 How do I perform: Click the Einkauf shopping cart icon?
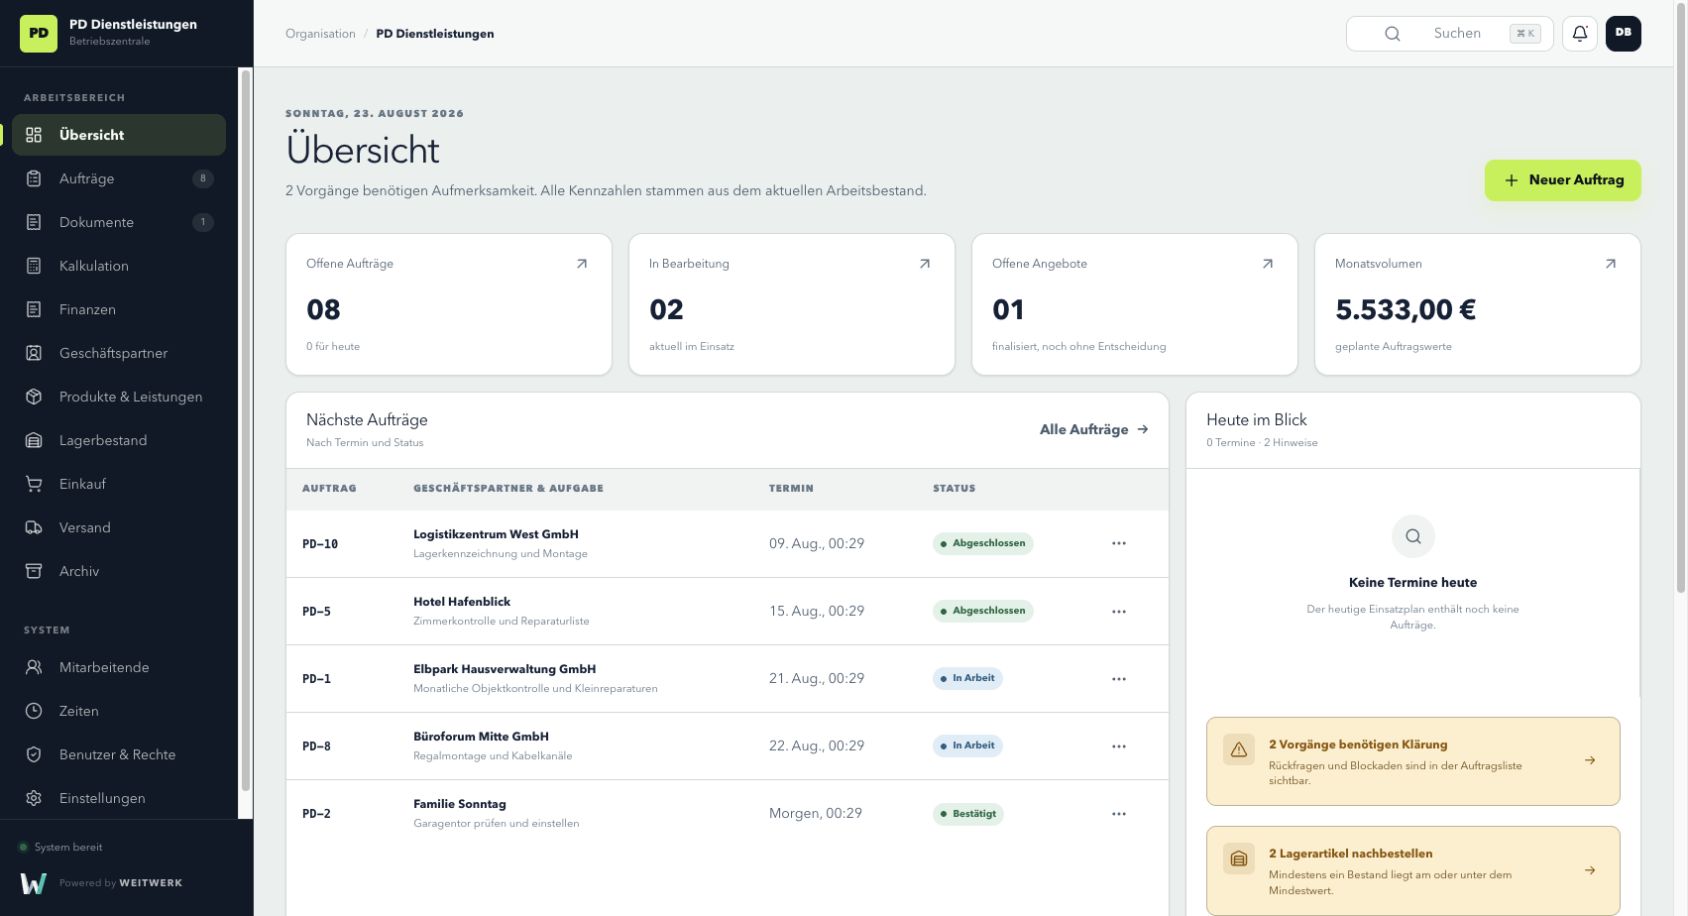(x=34, y=484)
